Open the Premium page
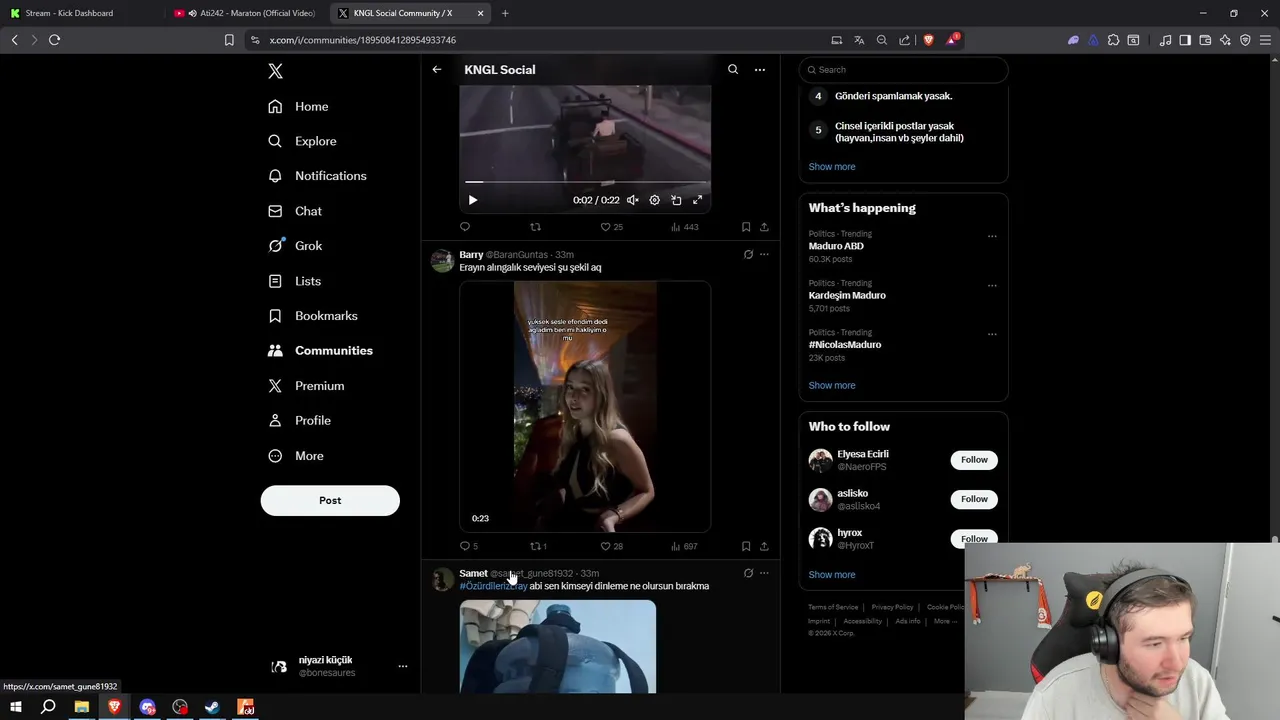Screen dimensions: 1280x720 coord(307,386)
